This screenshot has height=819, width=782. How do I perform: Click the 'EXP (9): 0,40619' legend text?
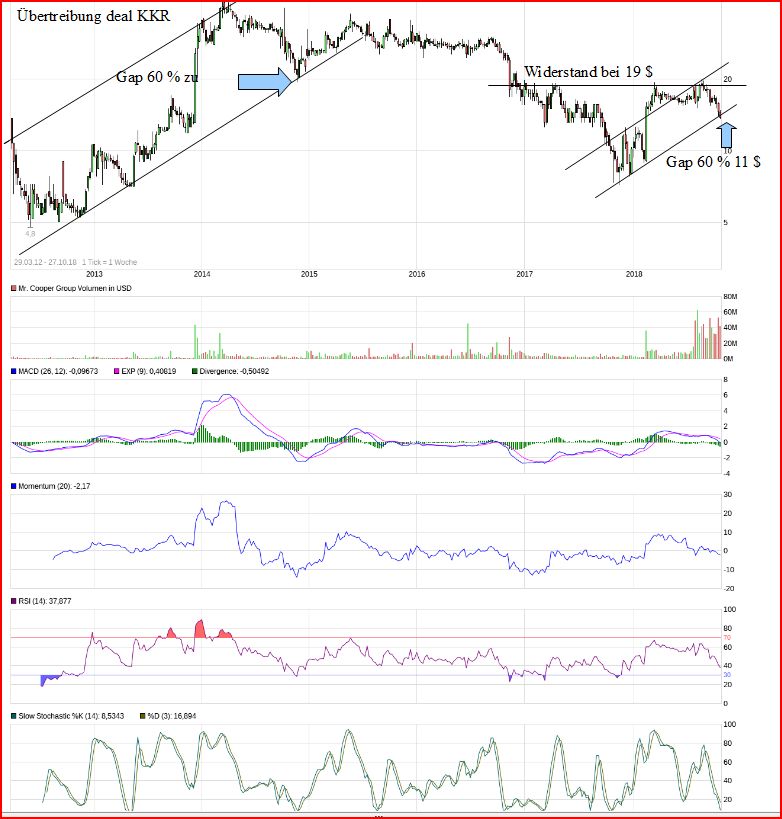coord(148,371)
